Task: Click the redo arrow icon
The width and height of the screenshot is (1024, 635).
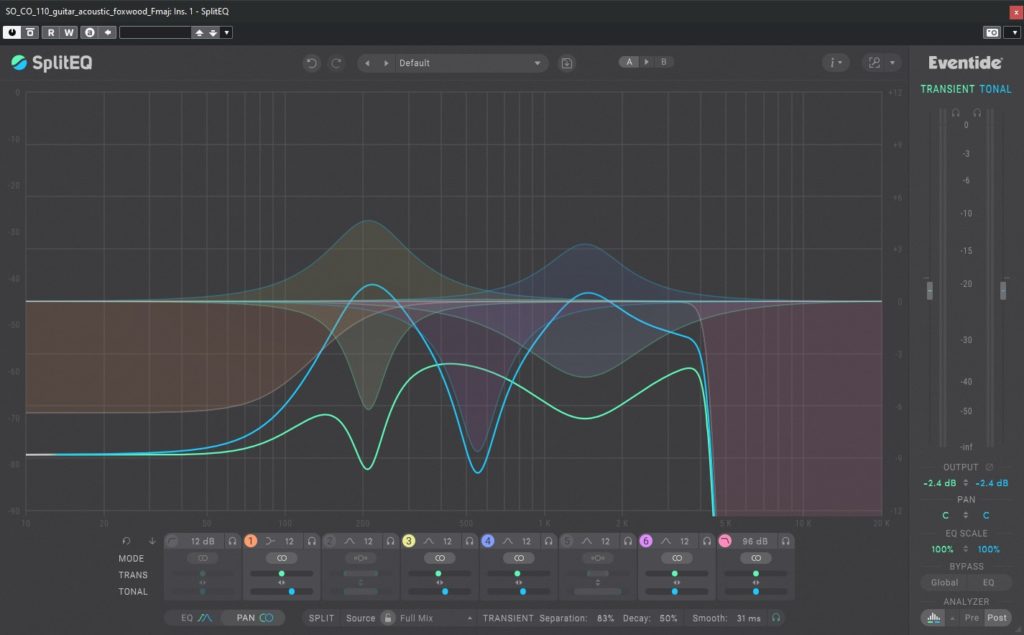Action: (x=336, y=63)
